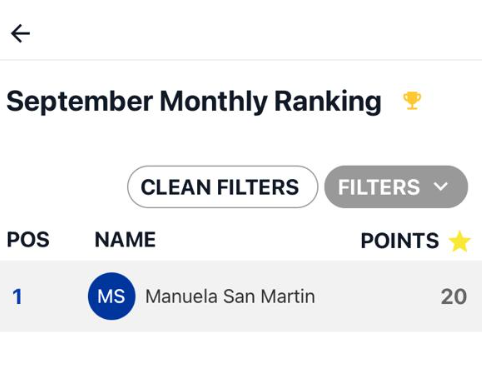482x388 pixels.
Task: Go back using the left arrow
Action: tap(20, 33)
